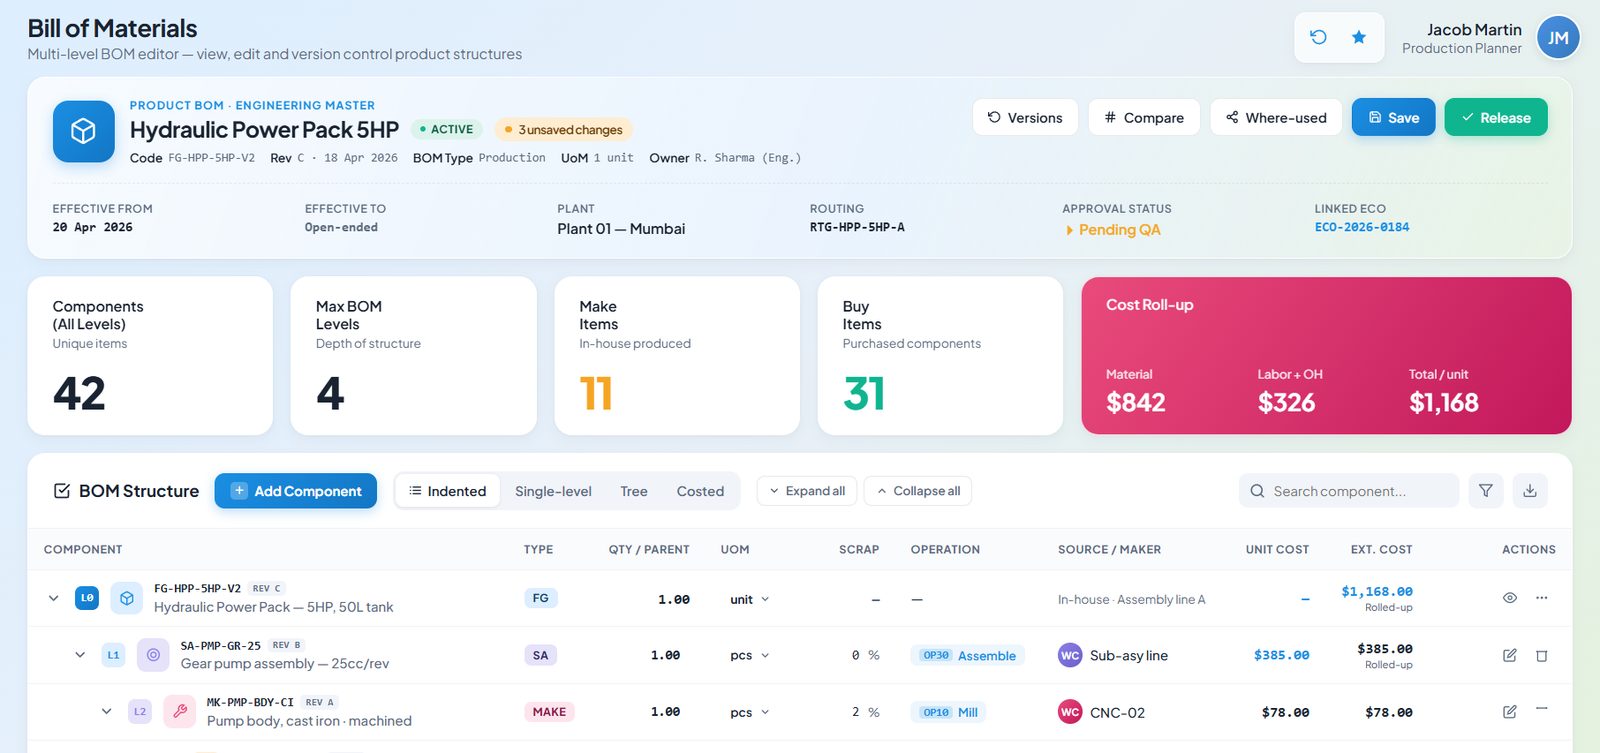Click the download export icon
The width and height of the screenshot is (1600, 753).
click(x=1530, y=491)
